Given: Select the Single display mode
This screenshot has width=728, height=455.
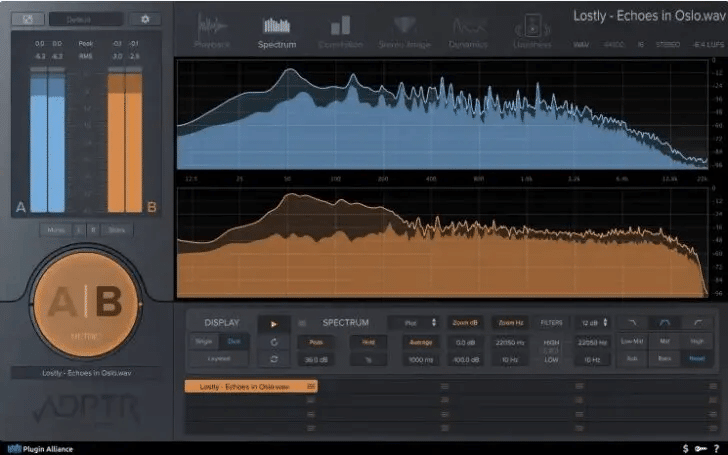Looking at the screenshot, I should (203, 342).
